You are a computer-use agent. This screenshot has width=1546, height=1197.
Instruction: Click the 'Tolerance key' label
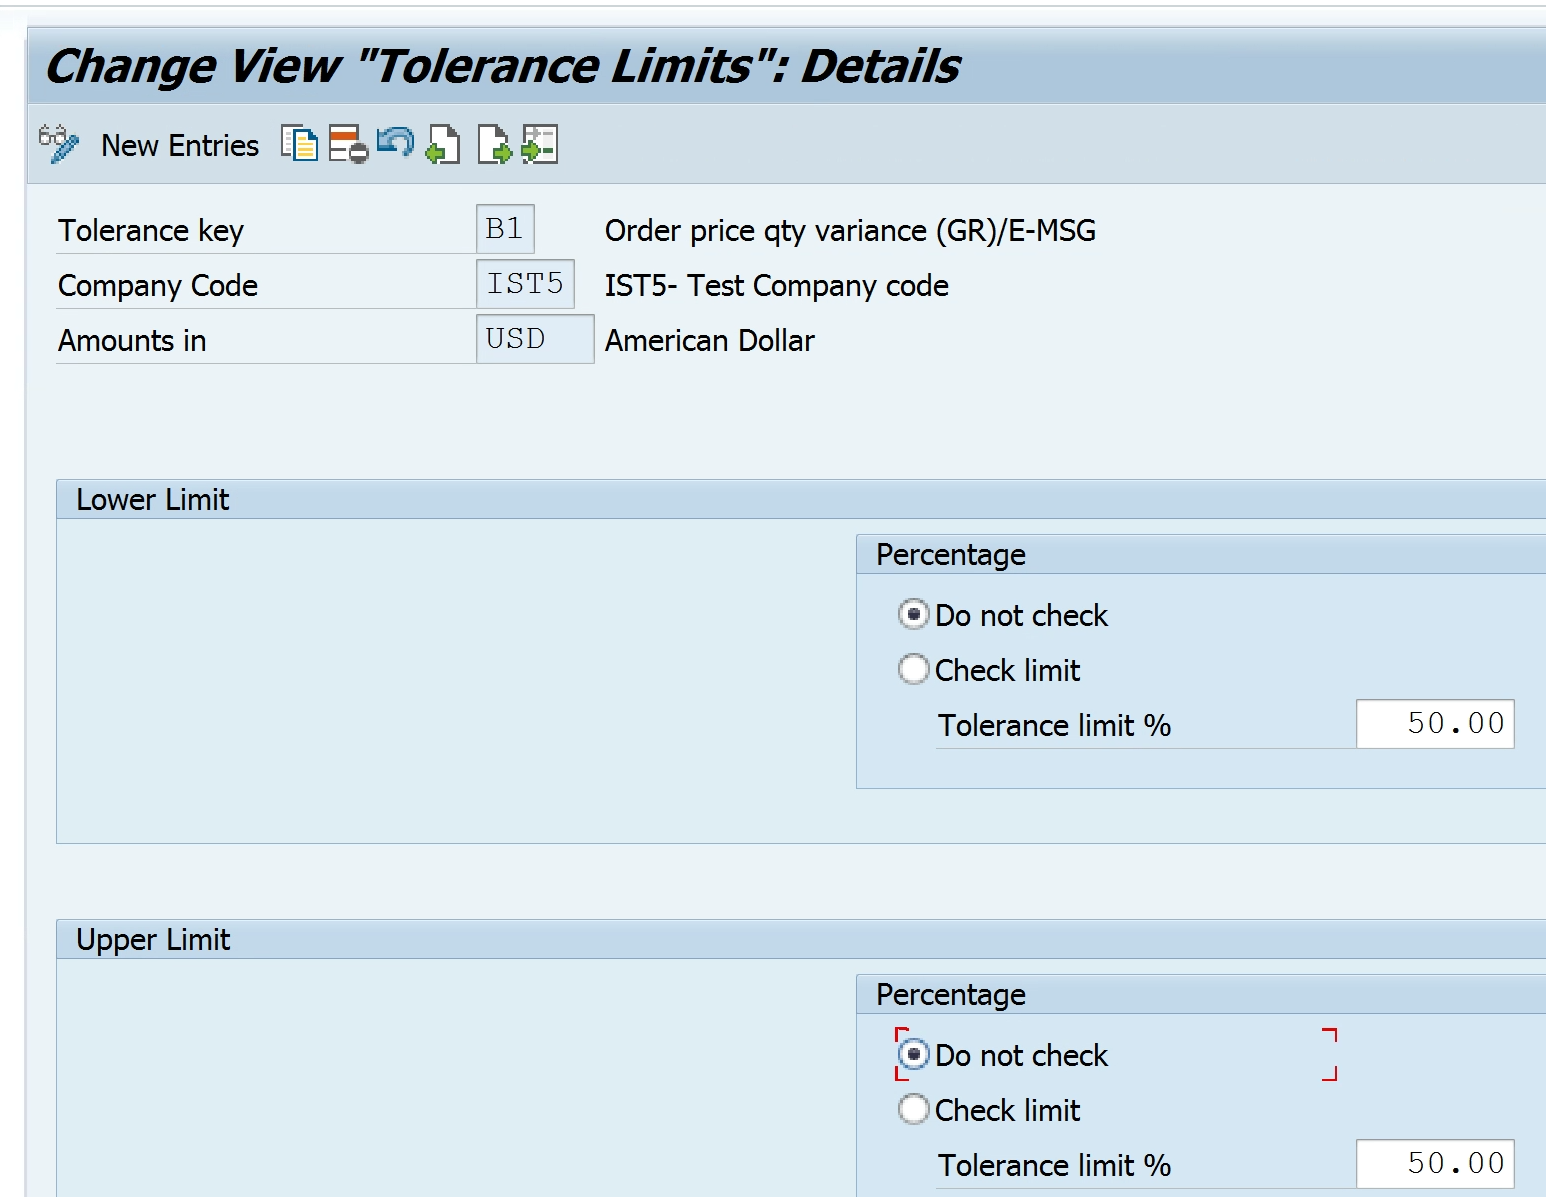[x=151, y=231]
